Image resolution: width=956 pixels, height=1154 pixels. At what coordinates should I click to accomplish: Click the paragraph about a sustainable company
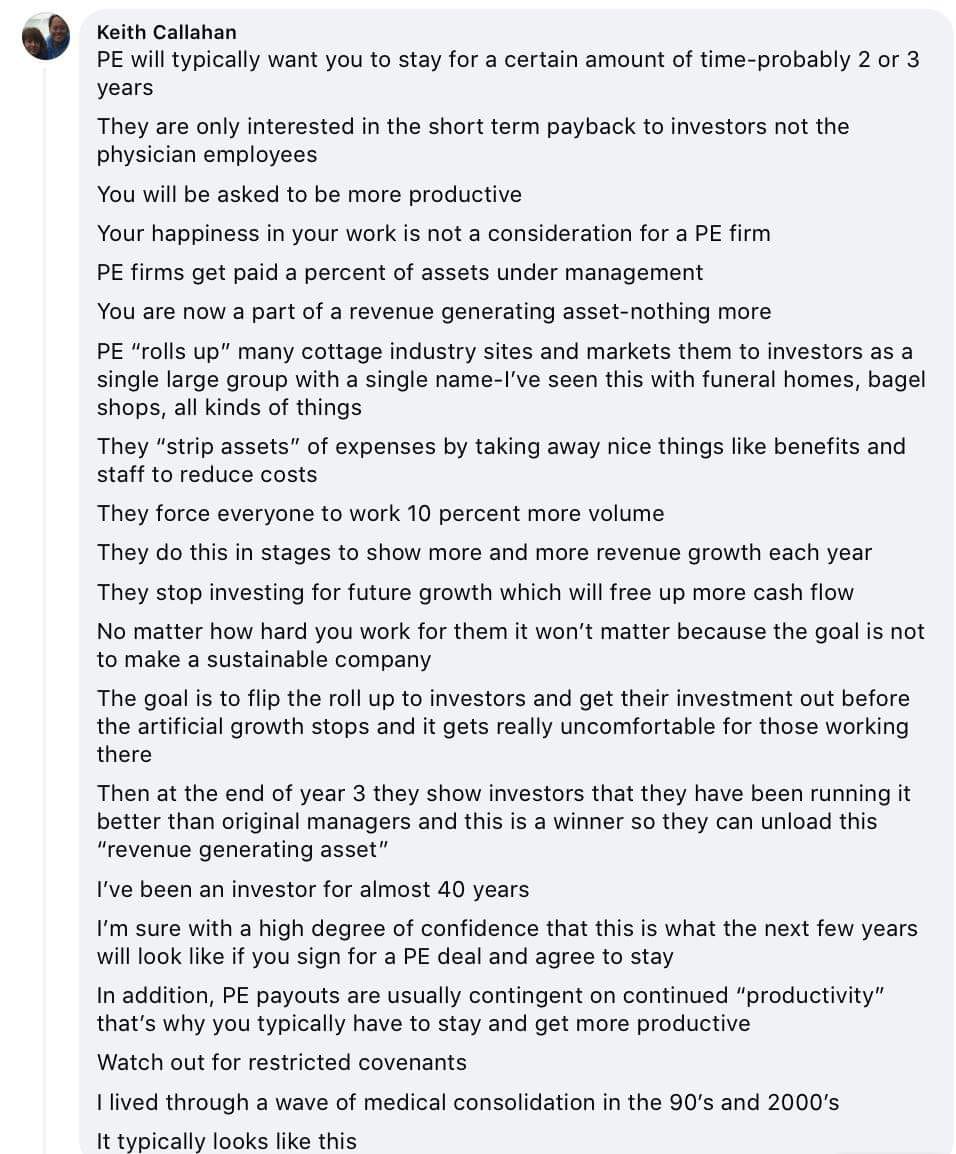(x=510, y=645)
